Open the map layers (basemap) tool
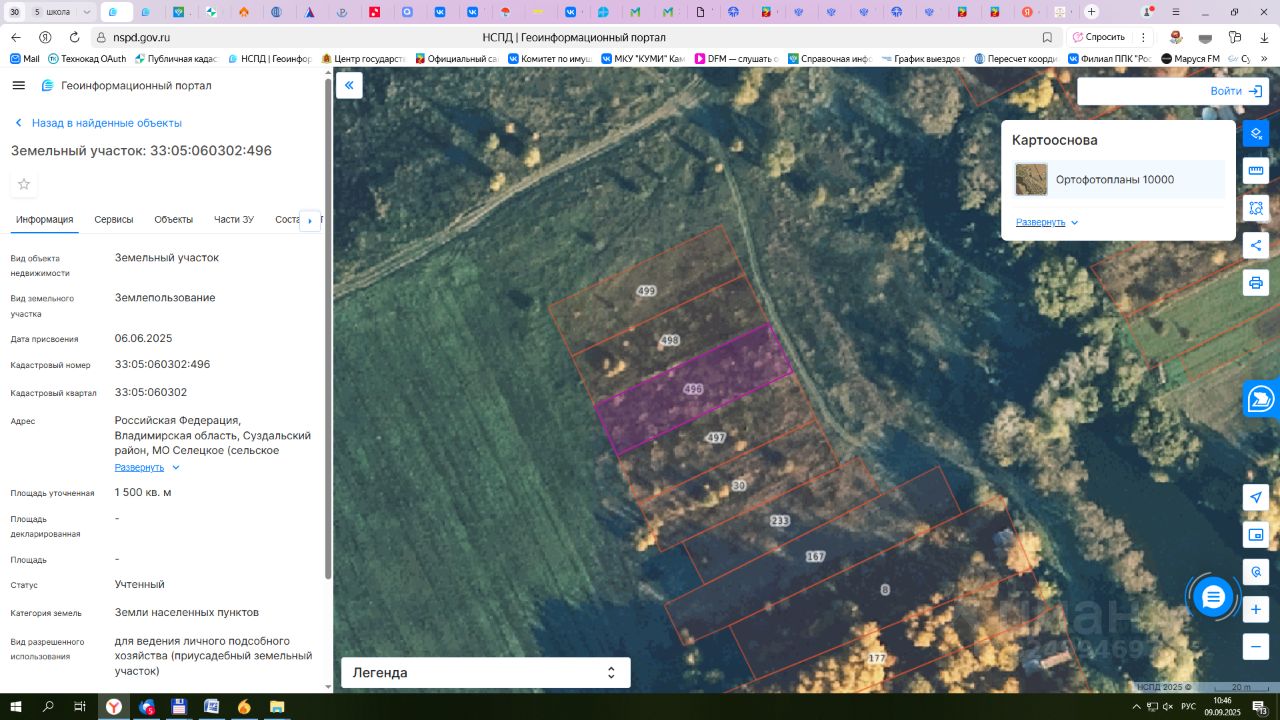The height and width of the screenshot is (720, 1280). click(x=1256, y=134)
